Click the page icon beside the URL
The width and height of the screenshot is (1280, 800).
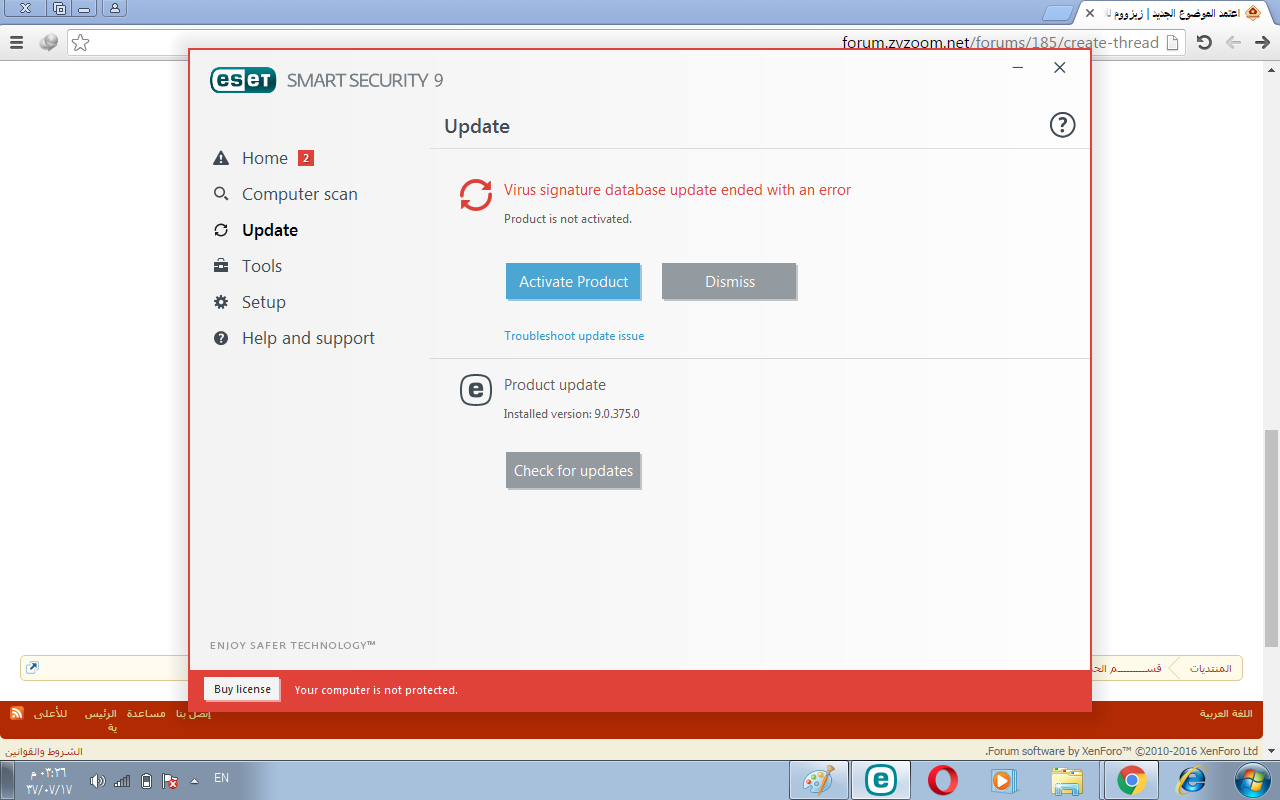pos(1173,43)
